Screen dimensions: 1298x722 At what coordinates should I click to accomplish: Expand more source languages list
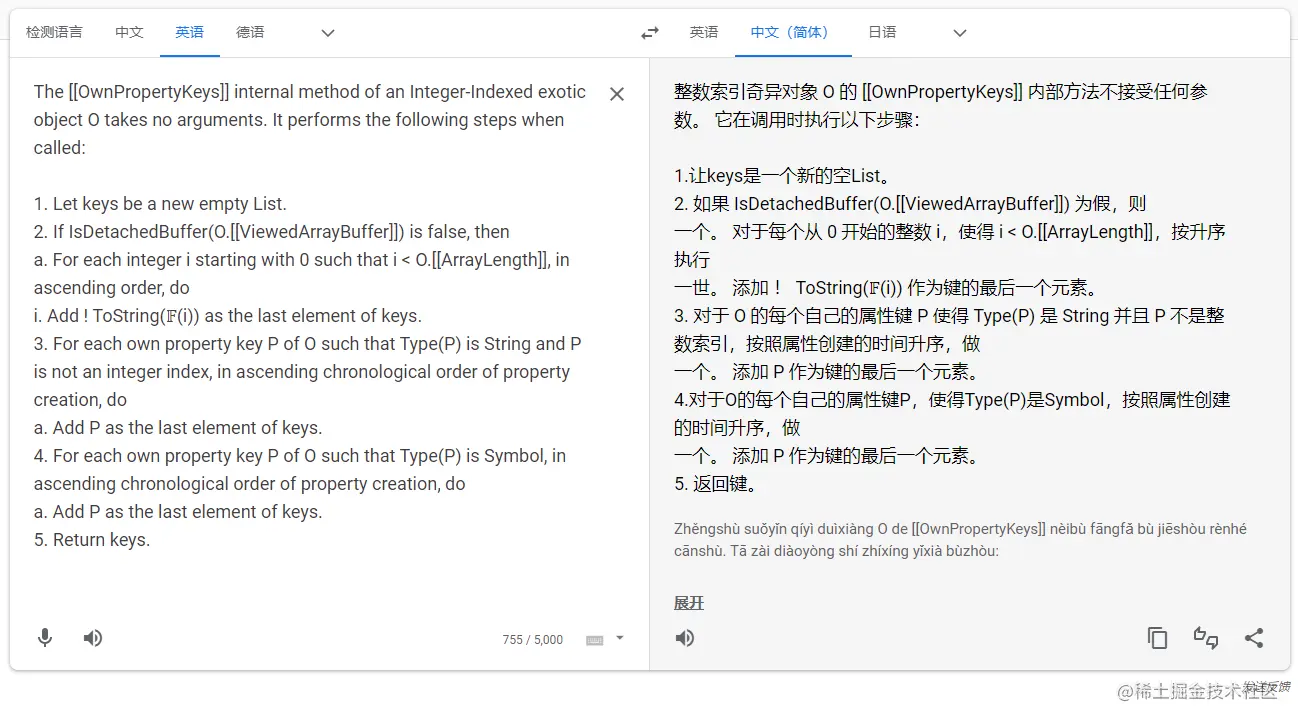[328, 33]
